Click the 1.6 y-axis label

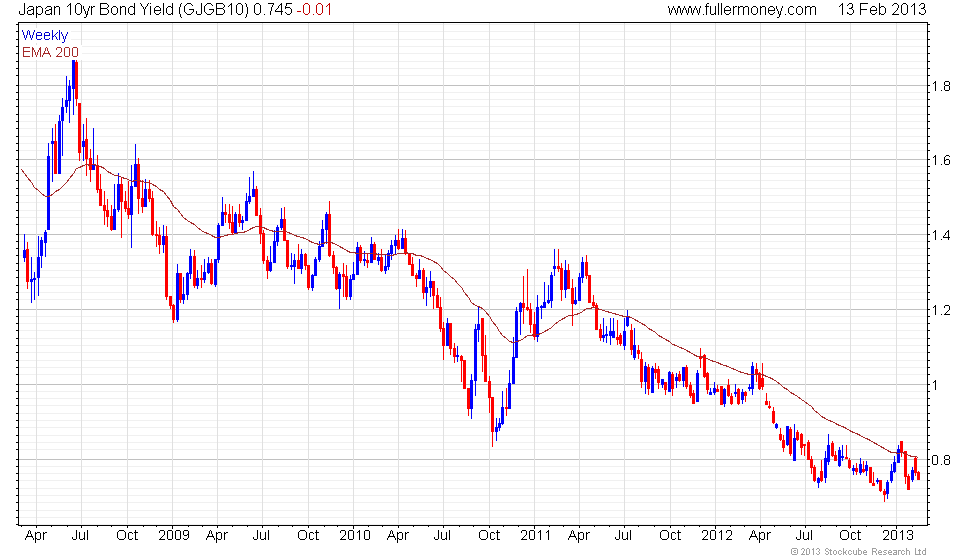click(x=941, y=161)
